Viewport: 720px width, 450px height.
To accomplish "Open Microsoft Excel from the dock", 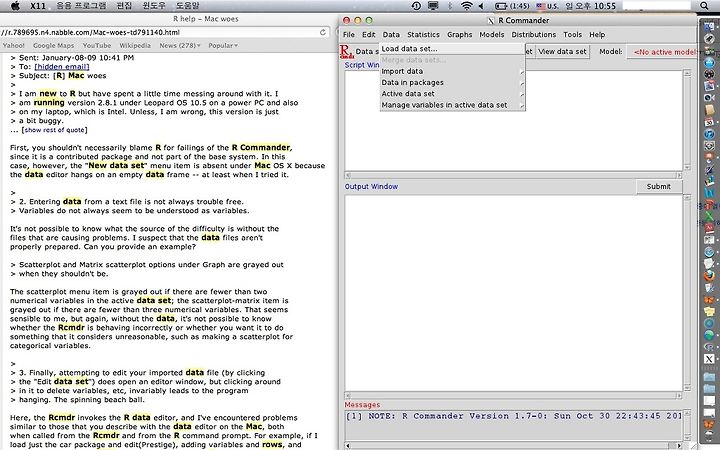I will pyautogui.click(x=709, y=217).
